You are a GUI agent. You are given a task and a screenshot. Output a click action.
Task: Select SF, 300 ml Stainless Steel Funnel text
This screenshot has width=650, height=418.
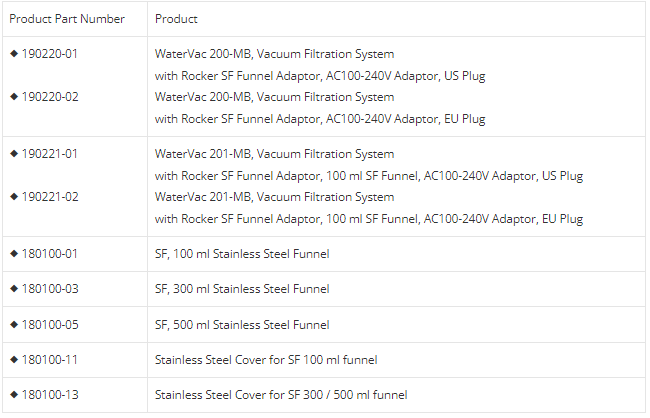coord(242,289)
